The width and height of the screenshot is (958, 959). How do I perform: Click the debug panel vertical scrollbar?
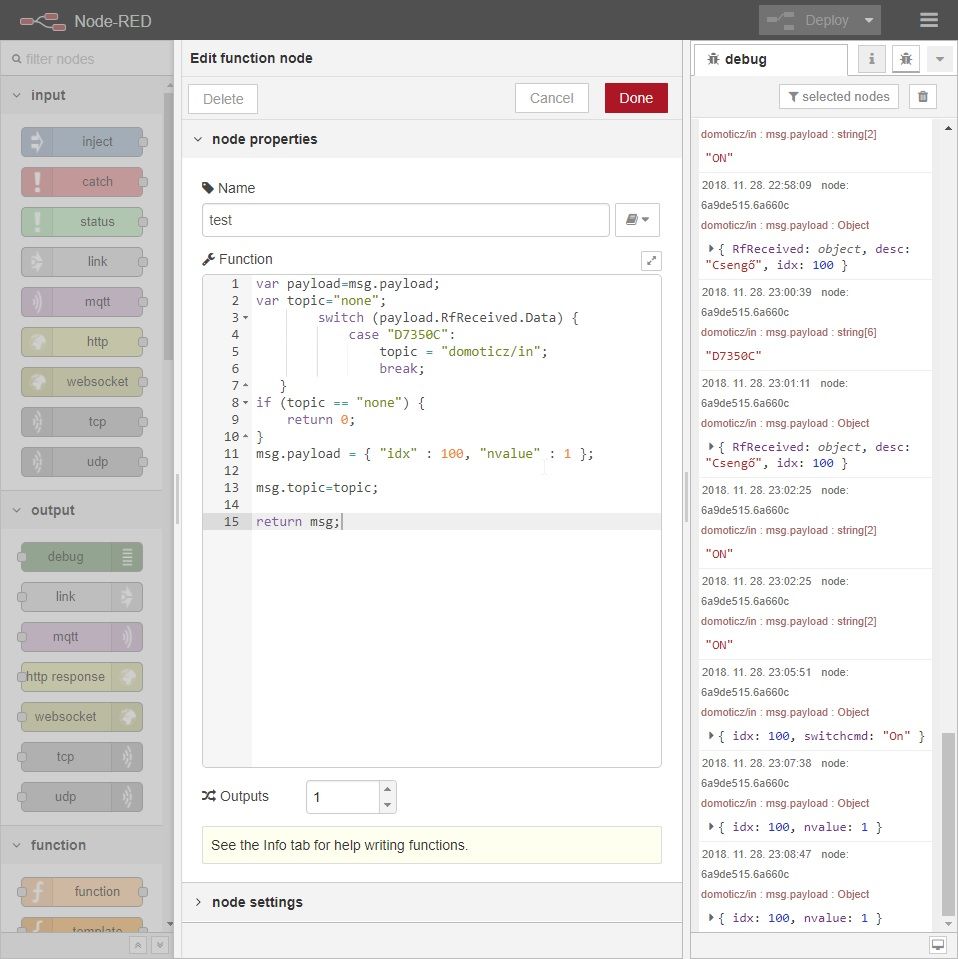pyautogui.click(x=948, y=823)
